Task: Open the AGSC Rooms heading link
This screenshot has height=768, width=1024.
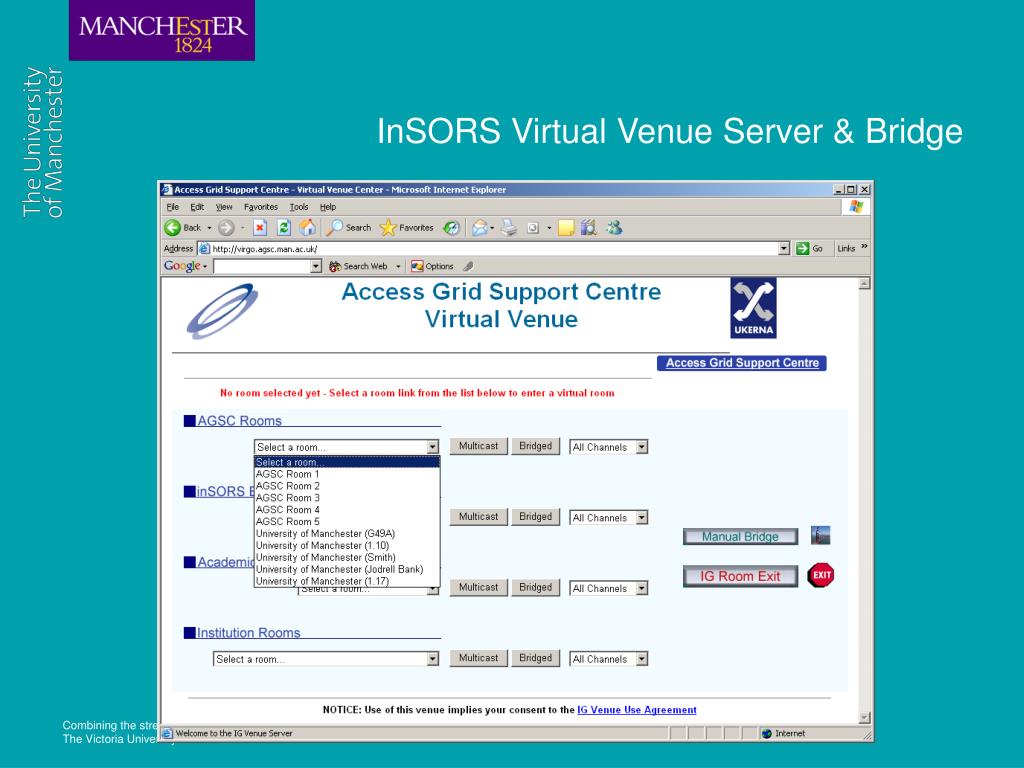Action: coord(239,421)
